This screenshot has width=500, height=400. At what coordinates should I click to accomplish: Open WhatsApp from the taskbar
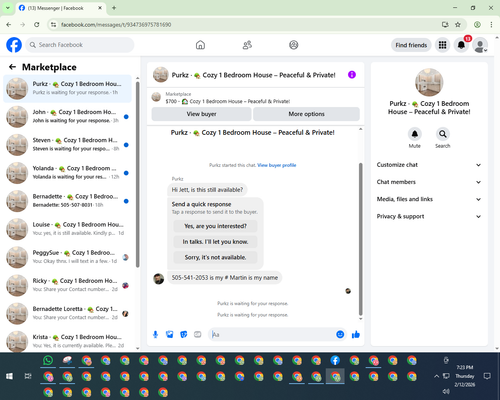[x=48, y=360]
